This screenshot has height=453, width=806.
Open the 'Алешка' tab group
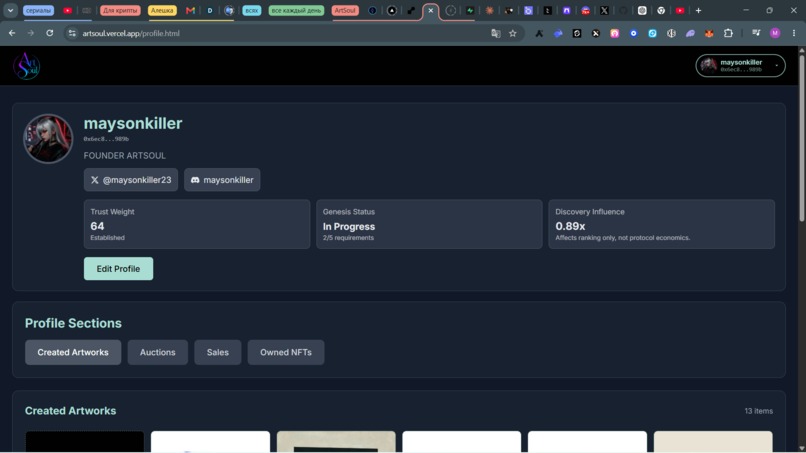162,10
